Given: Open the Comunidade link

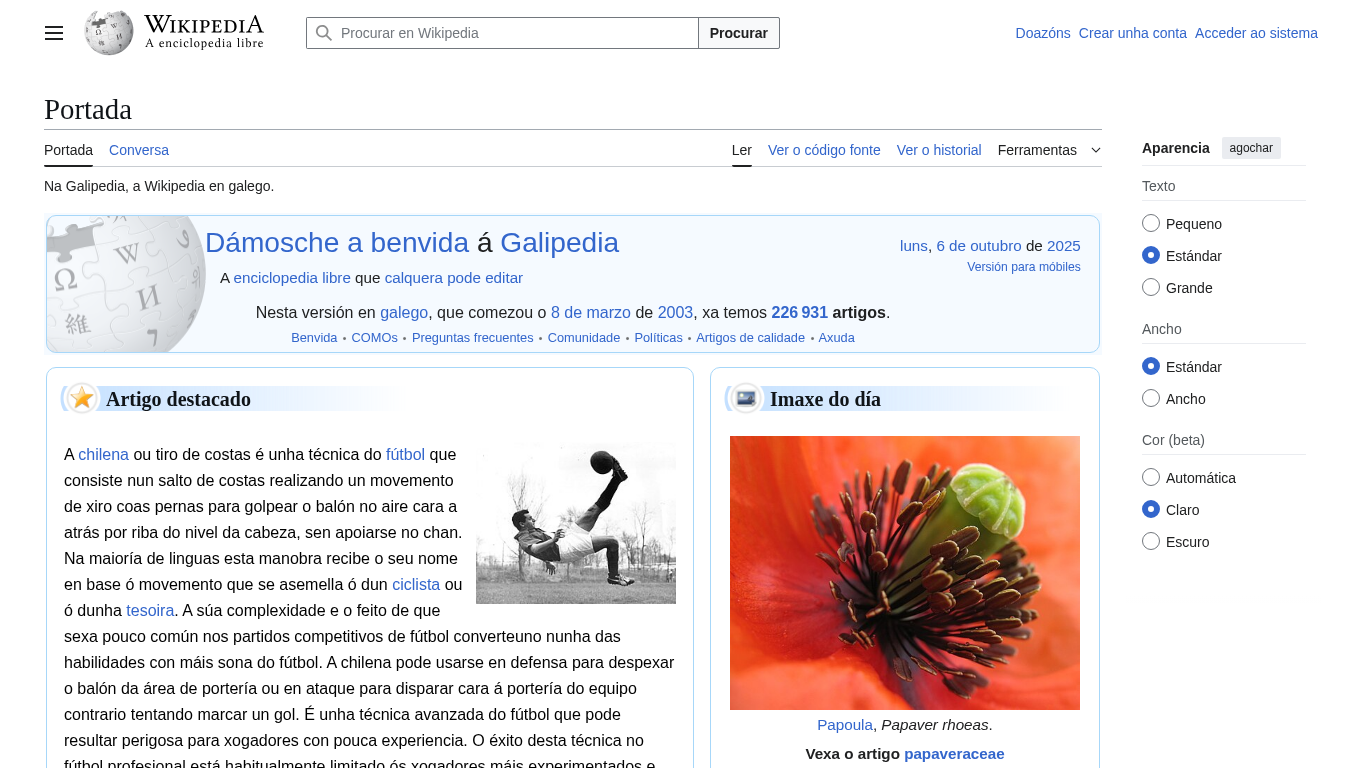Looking at the screenshot, I should [584, 338].
